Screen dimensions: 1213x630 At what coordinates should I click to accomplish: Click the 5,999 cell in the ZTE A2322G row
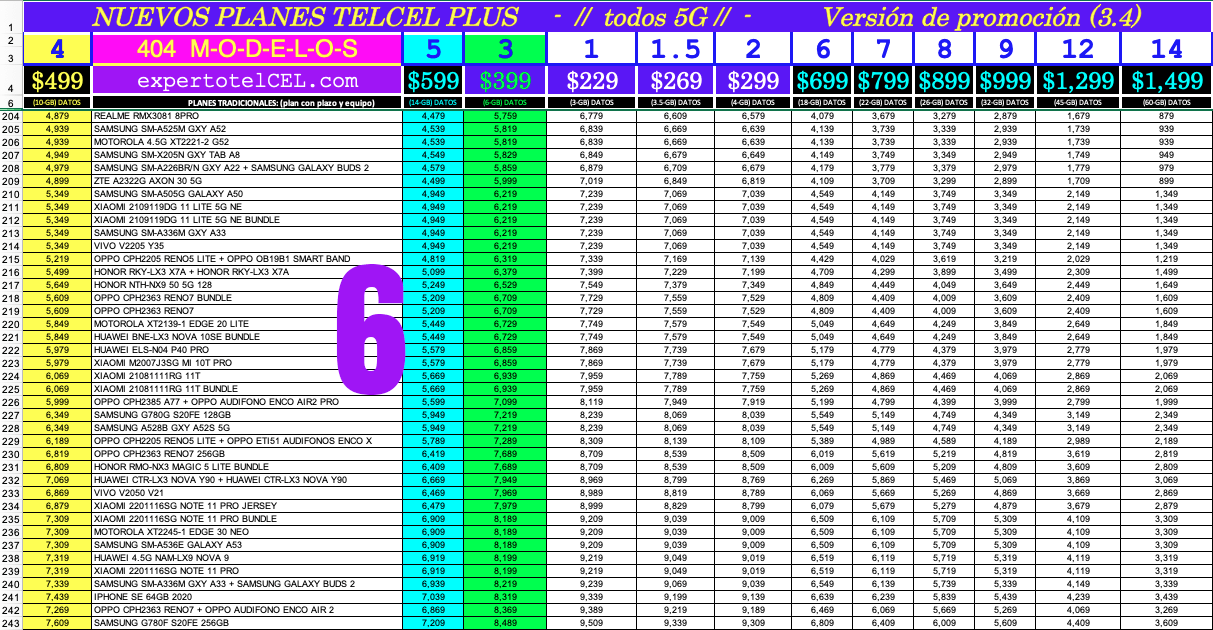pyautogui.click(x=505, y=181)
